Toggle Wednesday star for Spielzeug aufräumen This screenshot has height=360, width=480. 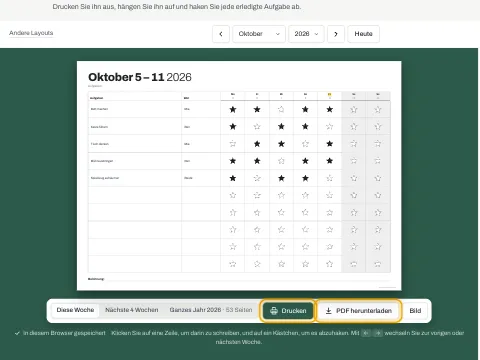(x=281, y=178)
